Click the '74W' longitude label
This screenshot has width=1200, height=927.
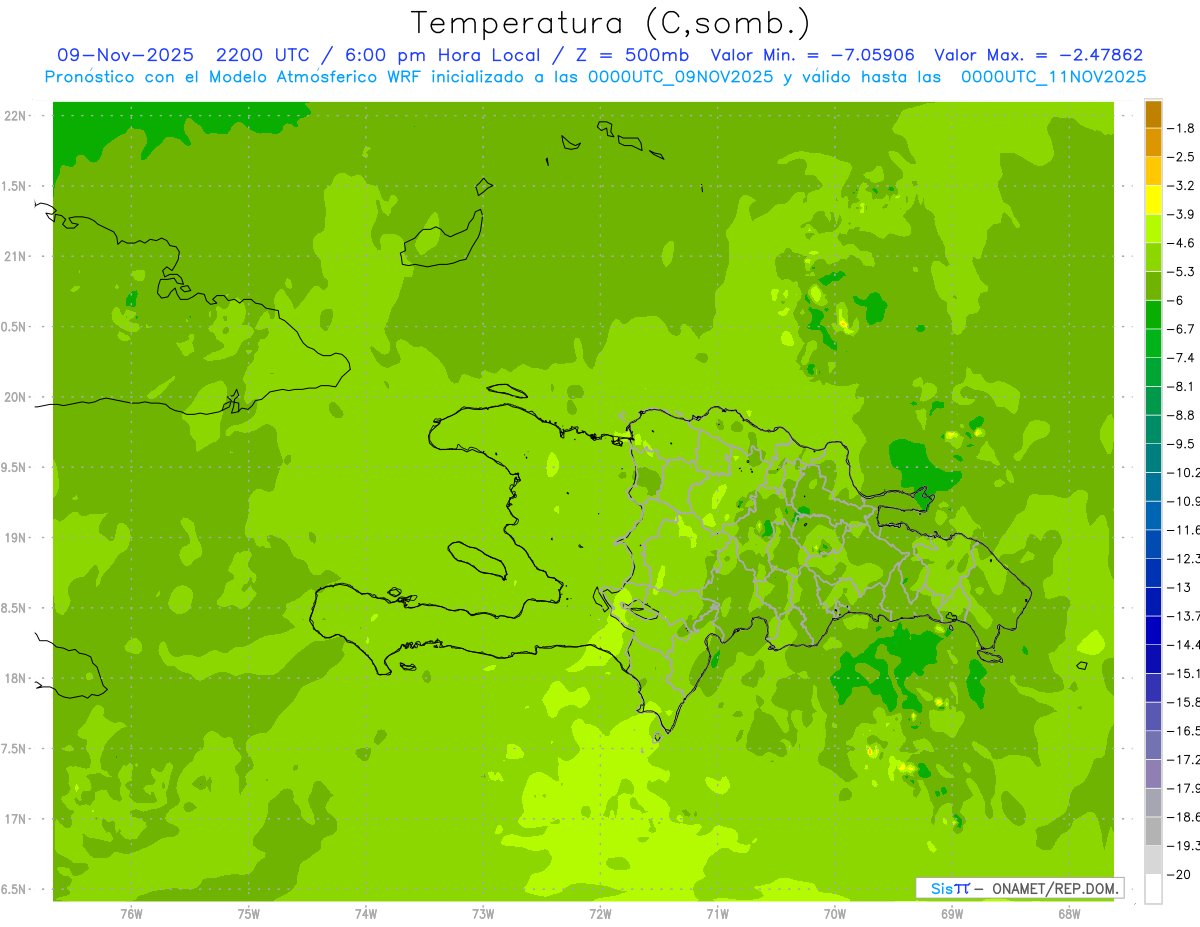coord(366,914)
